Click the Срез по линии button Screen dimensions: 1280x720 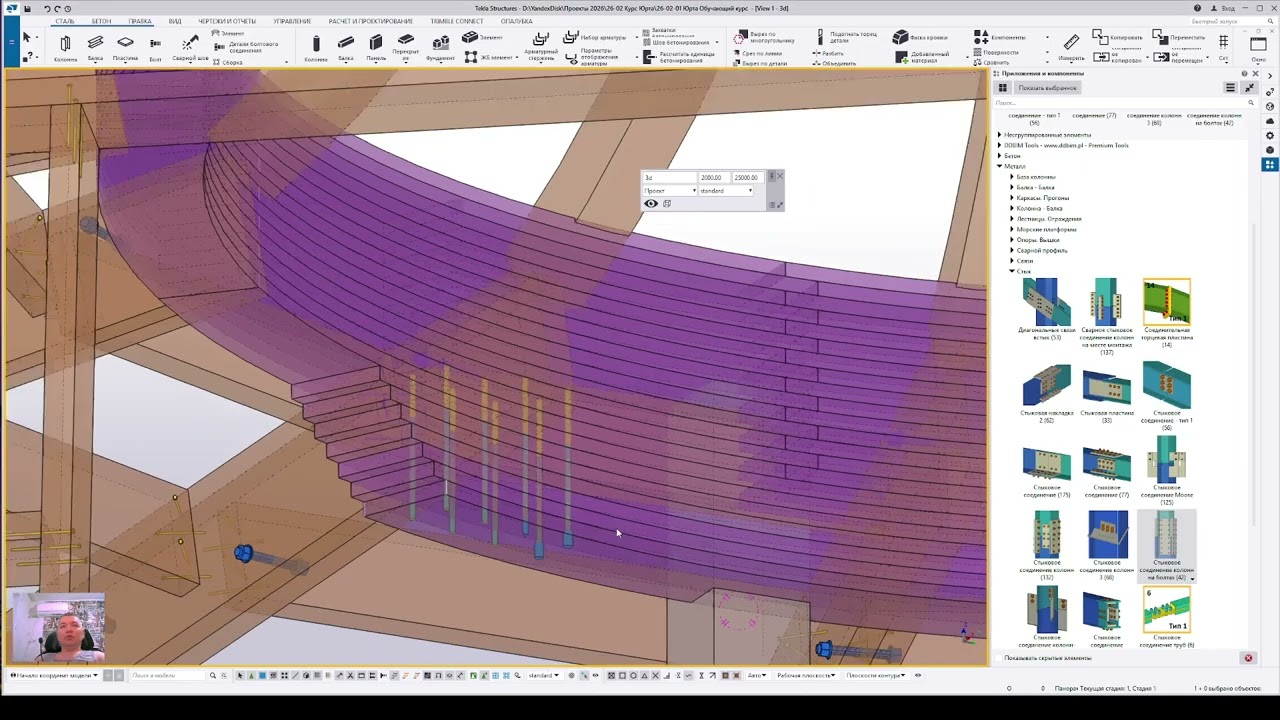point(757,53)
